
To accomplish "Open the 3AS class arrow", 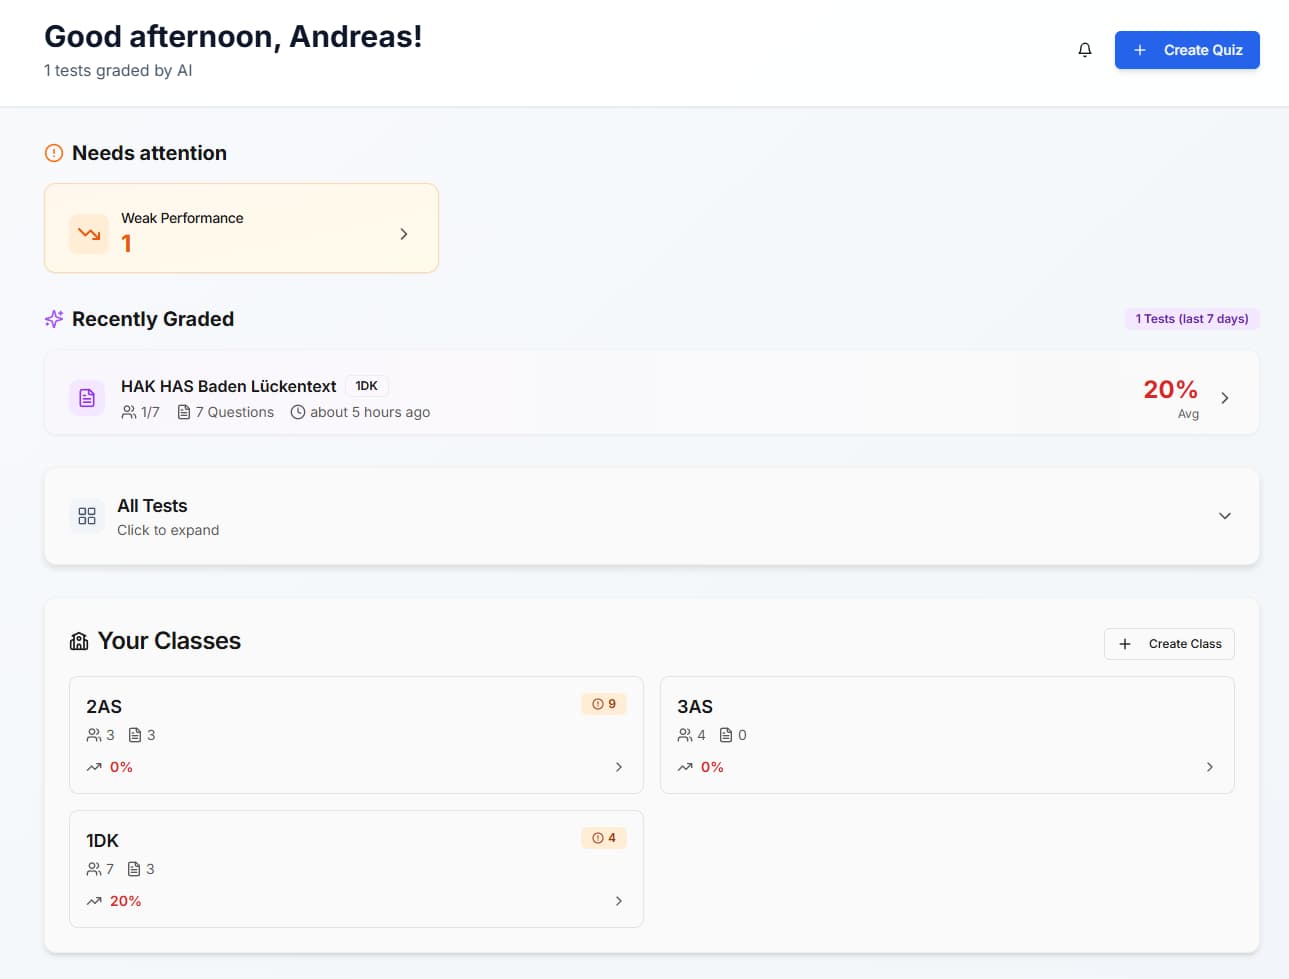I will [1209, 767].
